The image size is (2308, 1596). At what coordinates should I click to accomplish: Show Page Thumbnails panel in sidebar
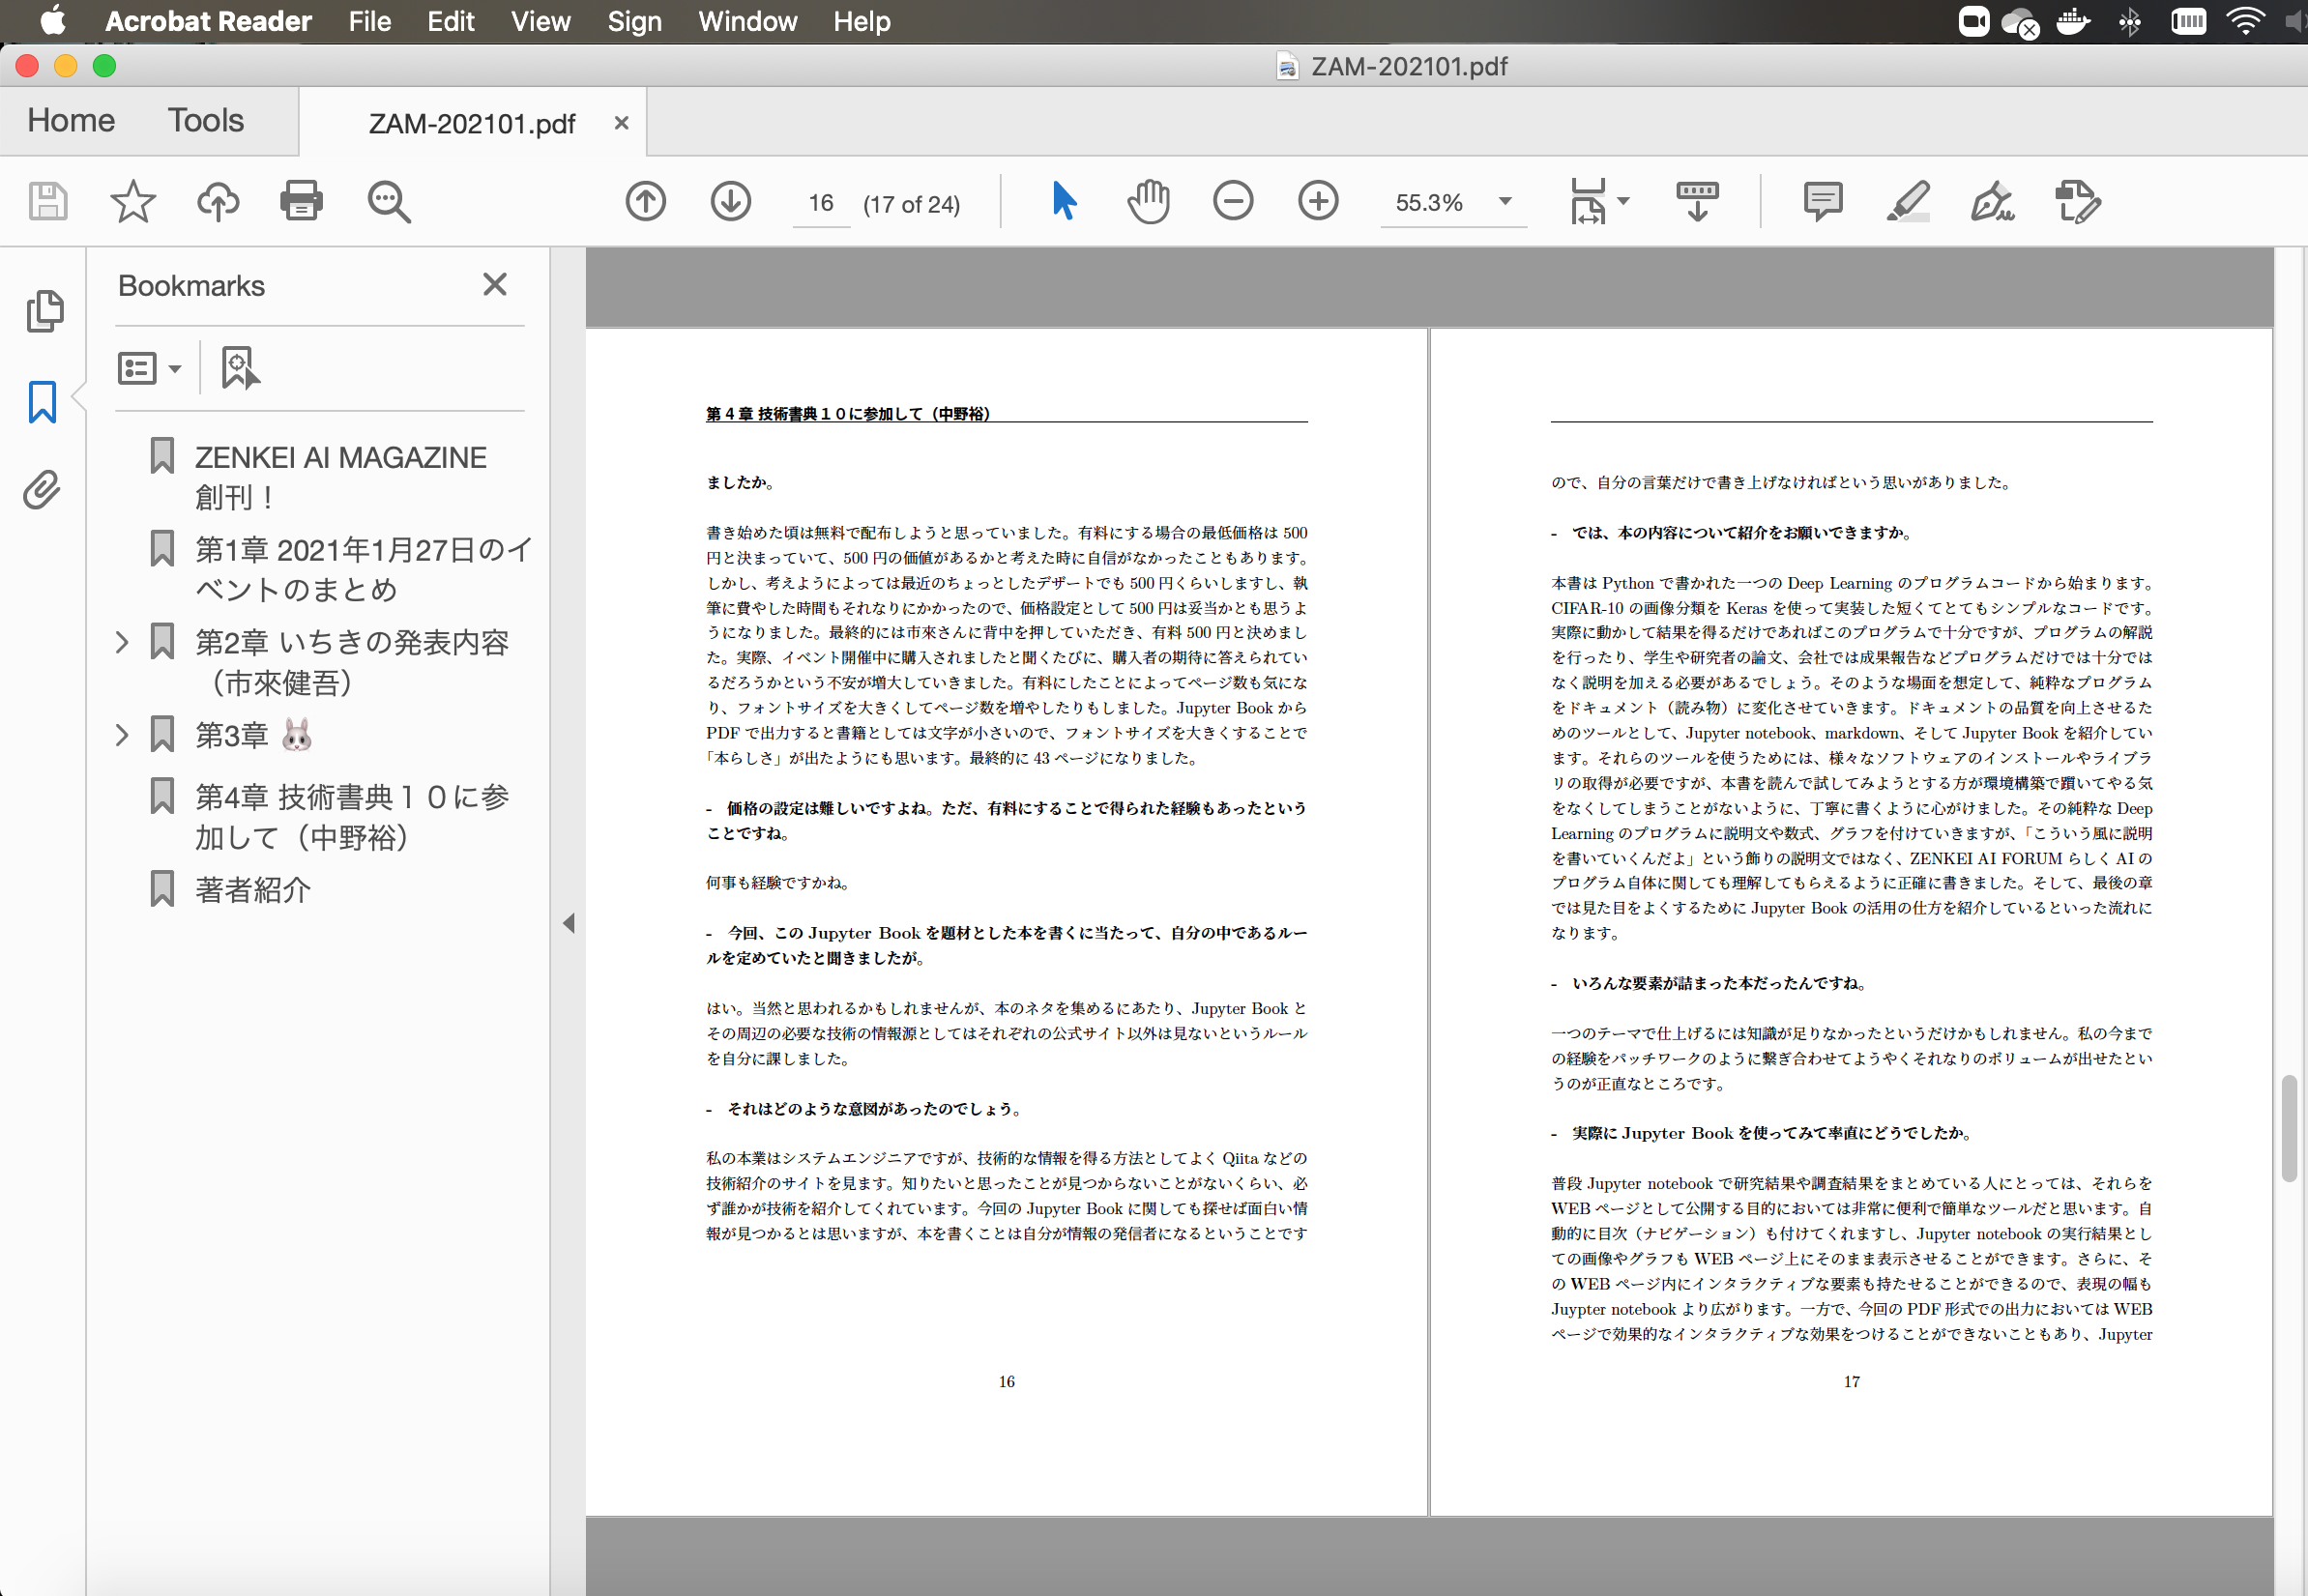pos(44,311)
